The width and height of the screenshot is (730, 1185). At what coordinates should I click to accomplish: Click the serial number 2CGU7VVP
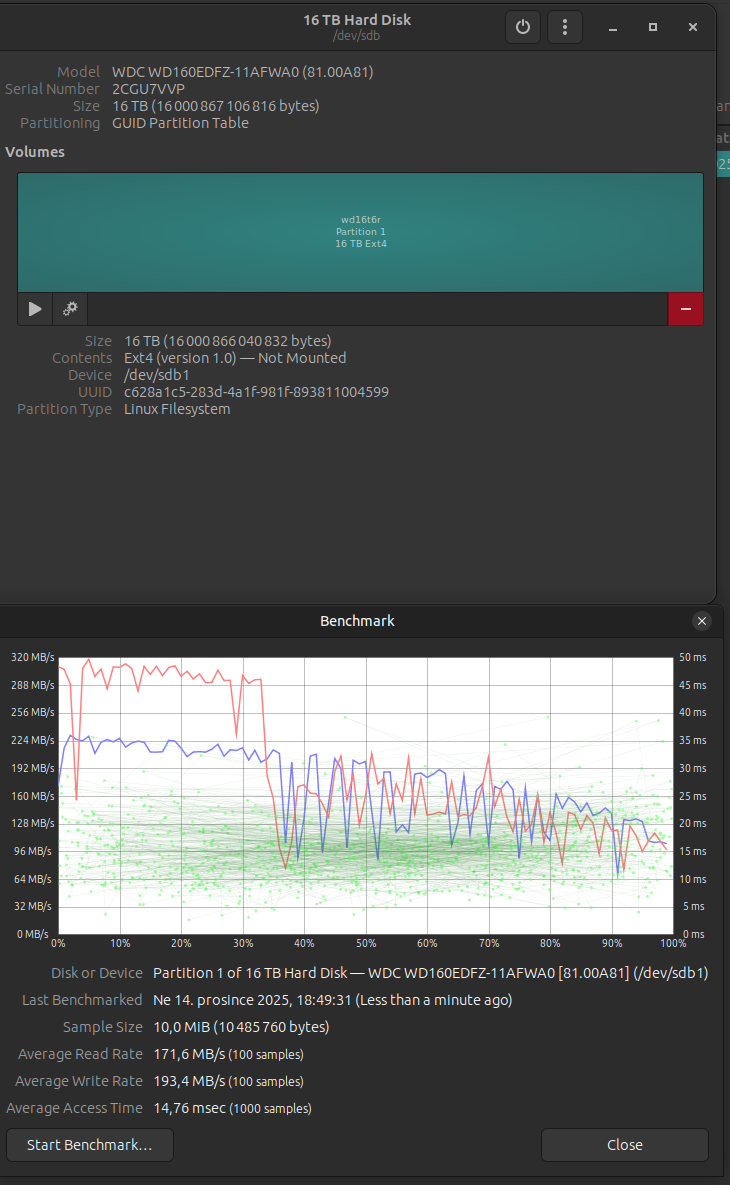pos(148,89)
